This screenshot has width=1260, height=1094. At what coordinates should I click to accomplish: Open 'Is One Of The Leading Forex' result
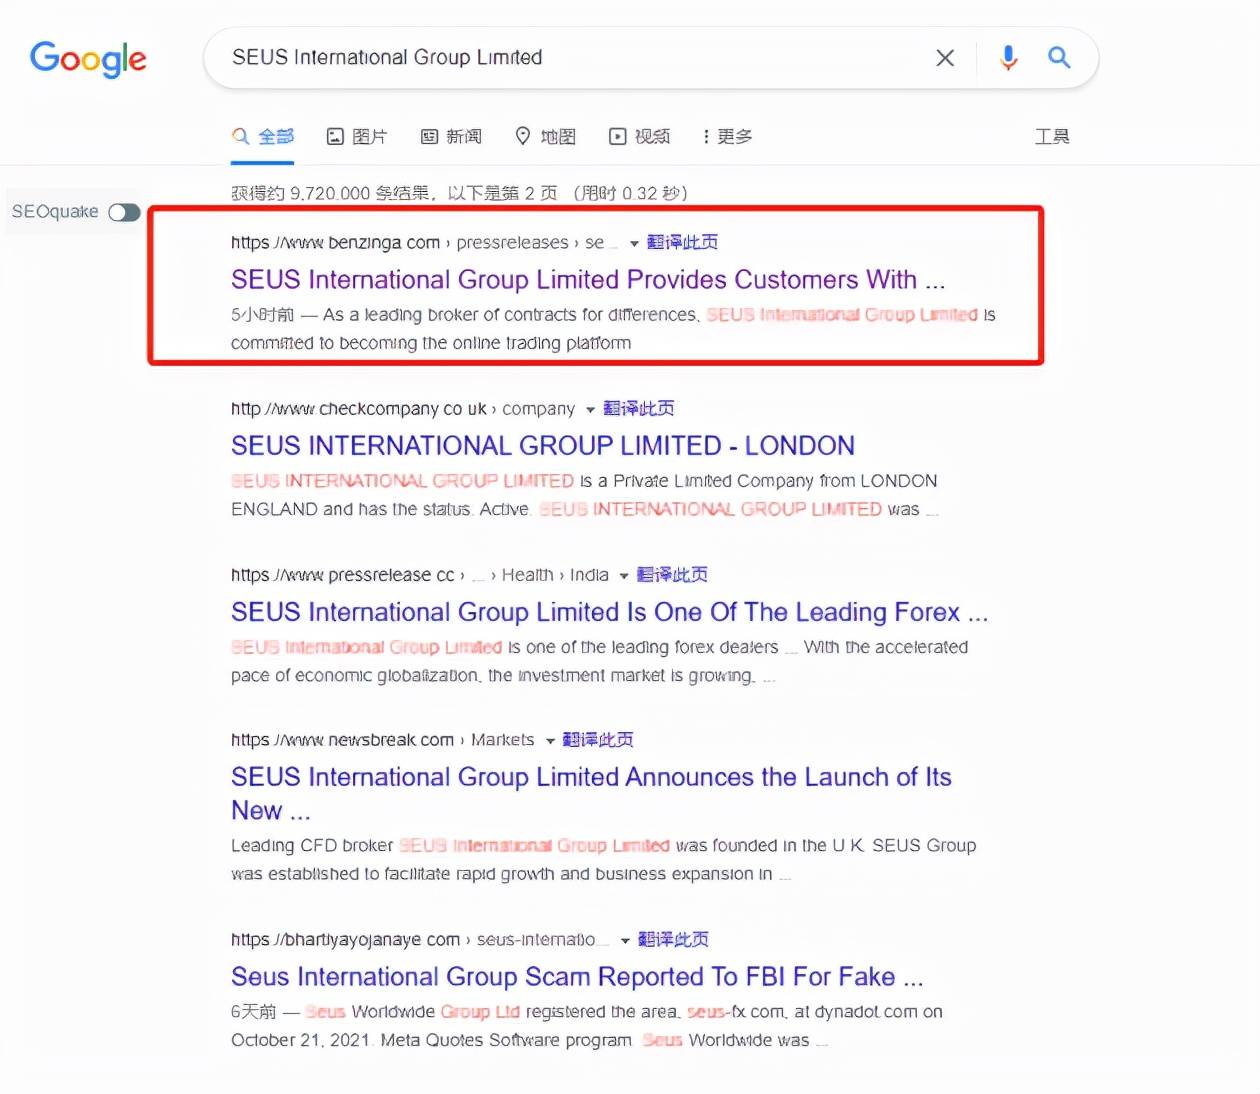[609, 612]
